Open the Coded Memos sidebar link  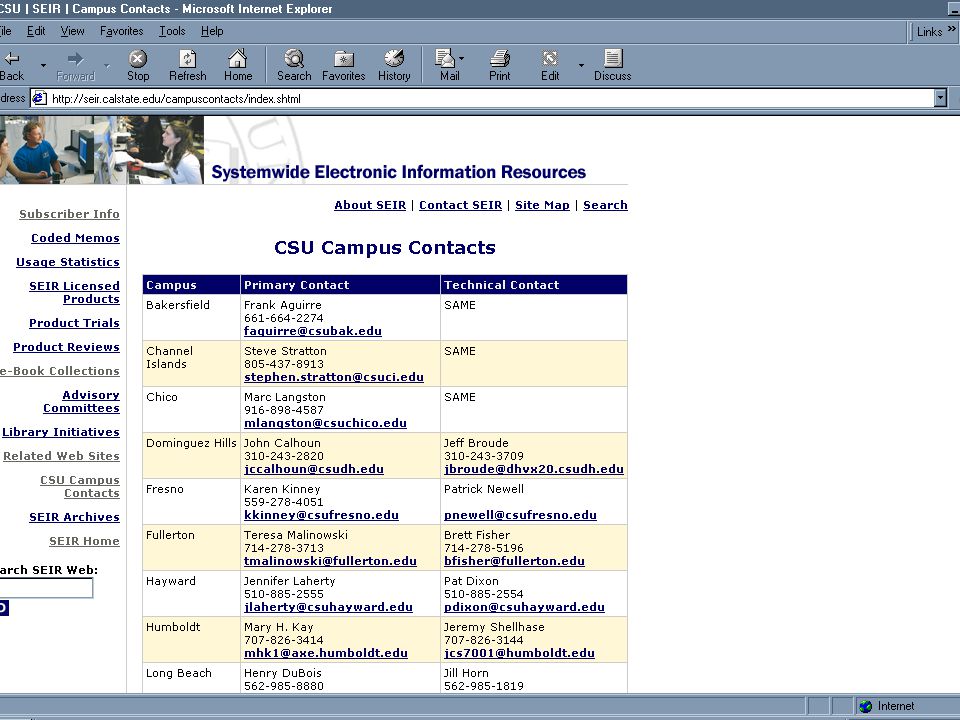point(75,238)
